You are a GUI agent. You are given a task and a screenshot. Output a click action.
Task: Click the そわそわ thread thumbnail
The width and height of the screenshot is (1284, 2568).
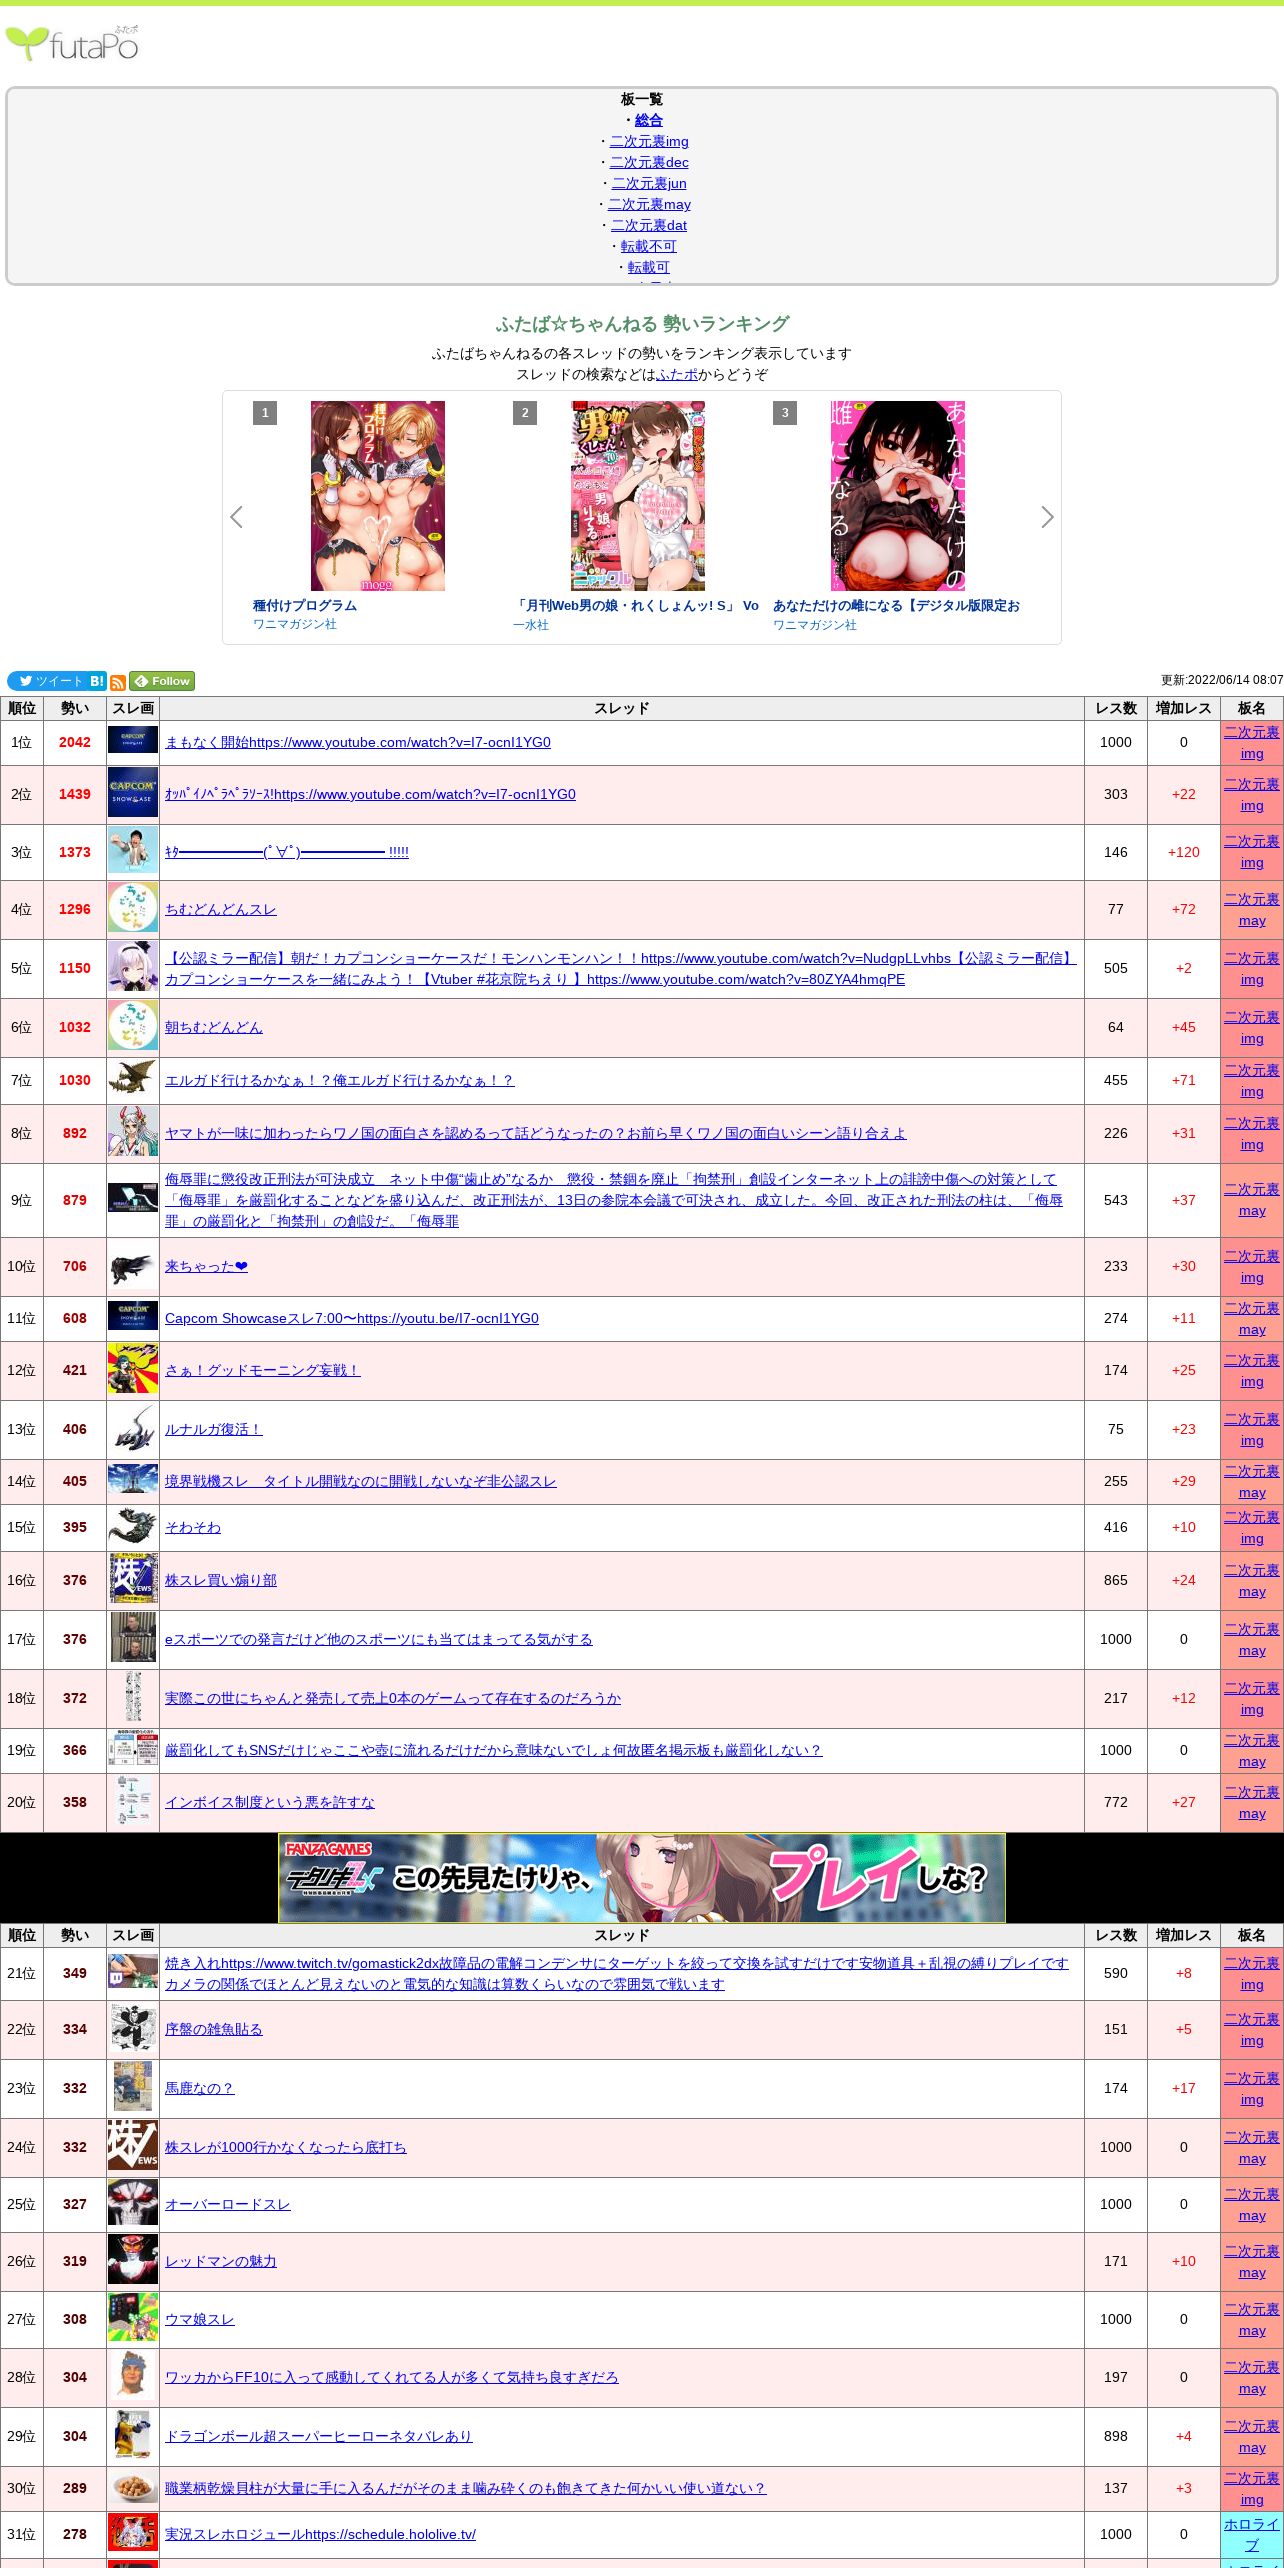pyautogui.click(x=133, y=1527)
